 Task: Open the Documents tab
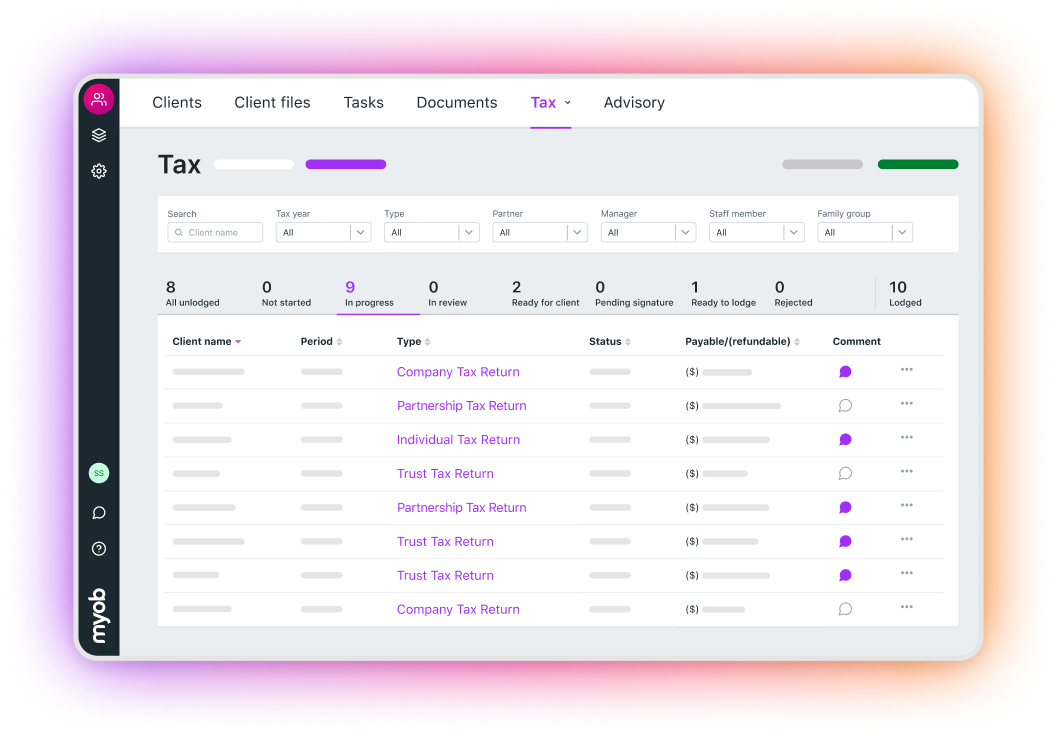point(457,102)
